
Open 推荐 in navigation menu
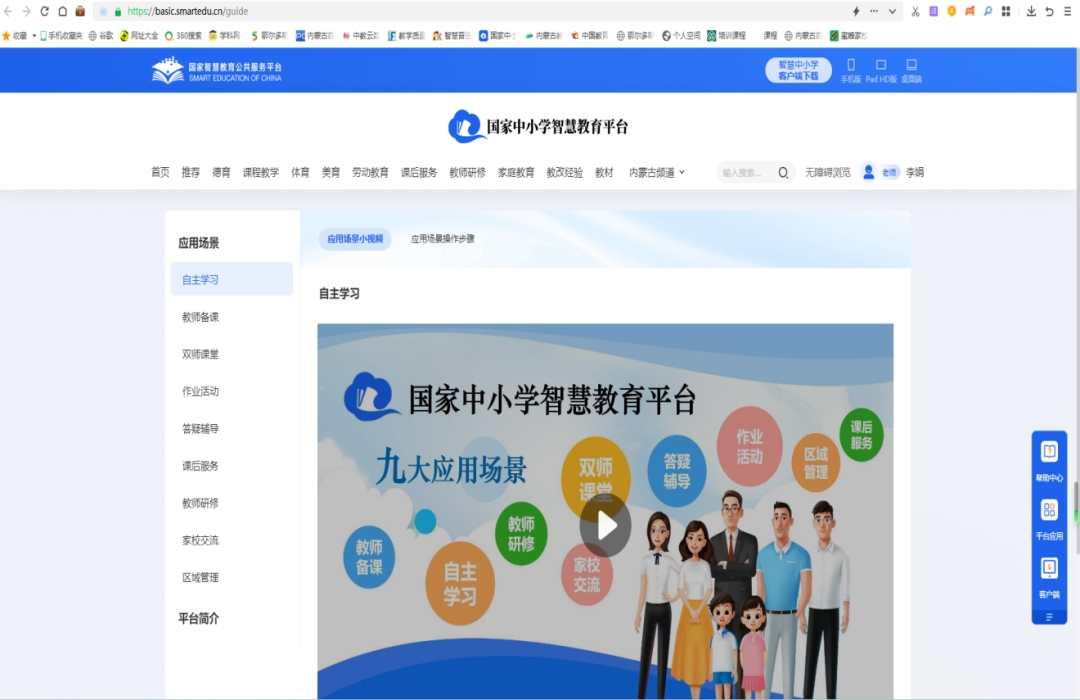pos(191,172)
